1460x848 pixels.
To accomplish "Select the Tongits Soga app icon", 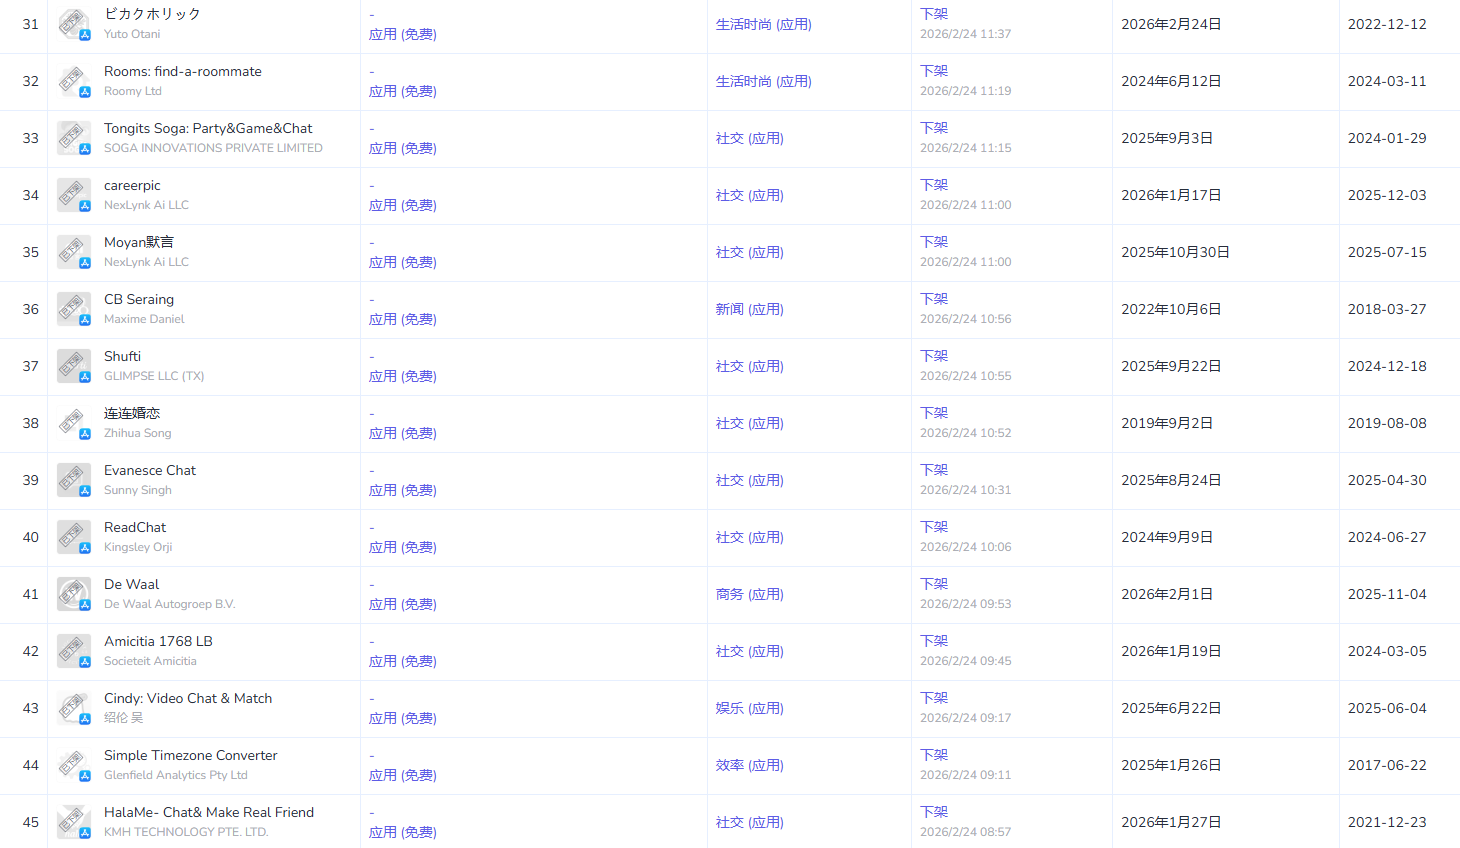I will [x=74, y=138].
